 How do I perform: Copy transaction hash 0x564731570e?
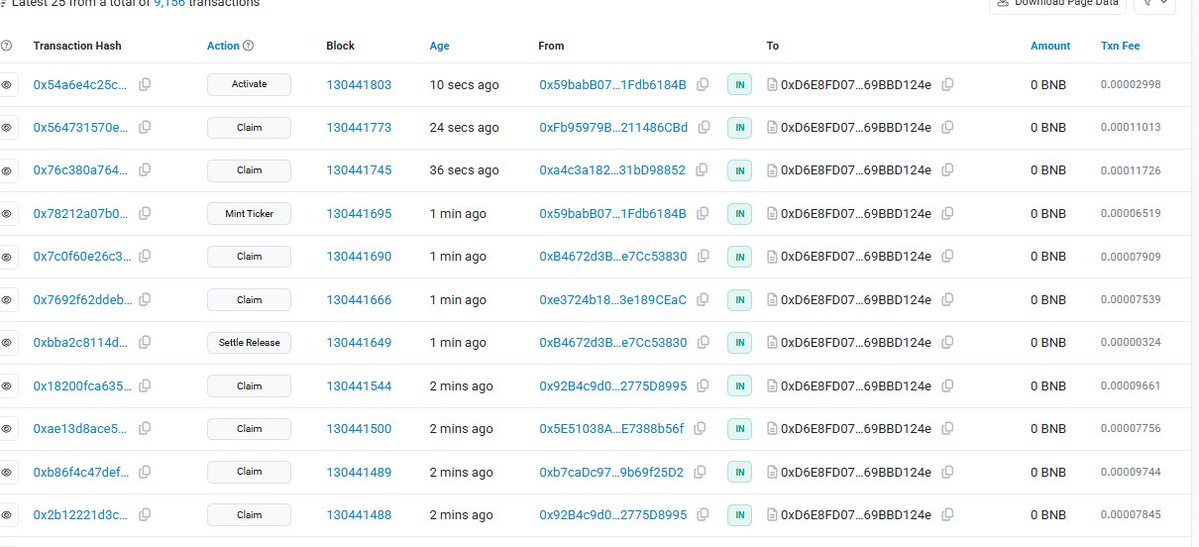(145, 127)
